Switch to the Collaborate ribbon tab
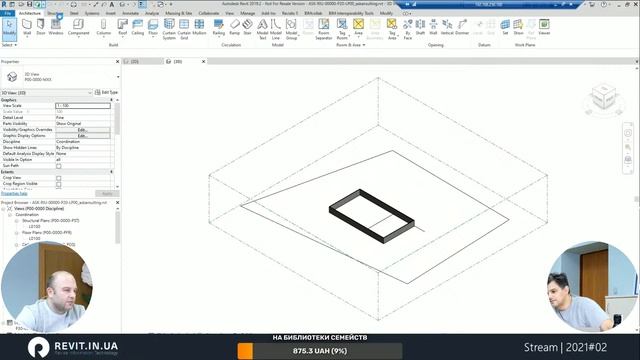 (209, 13)
